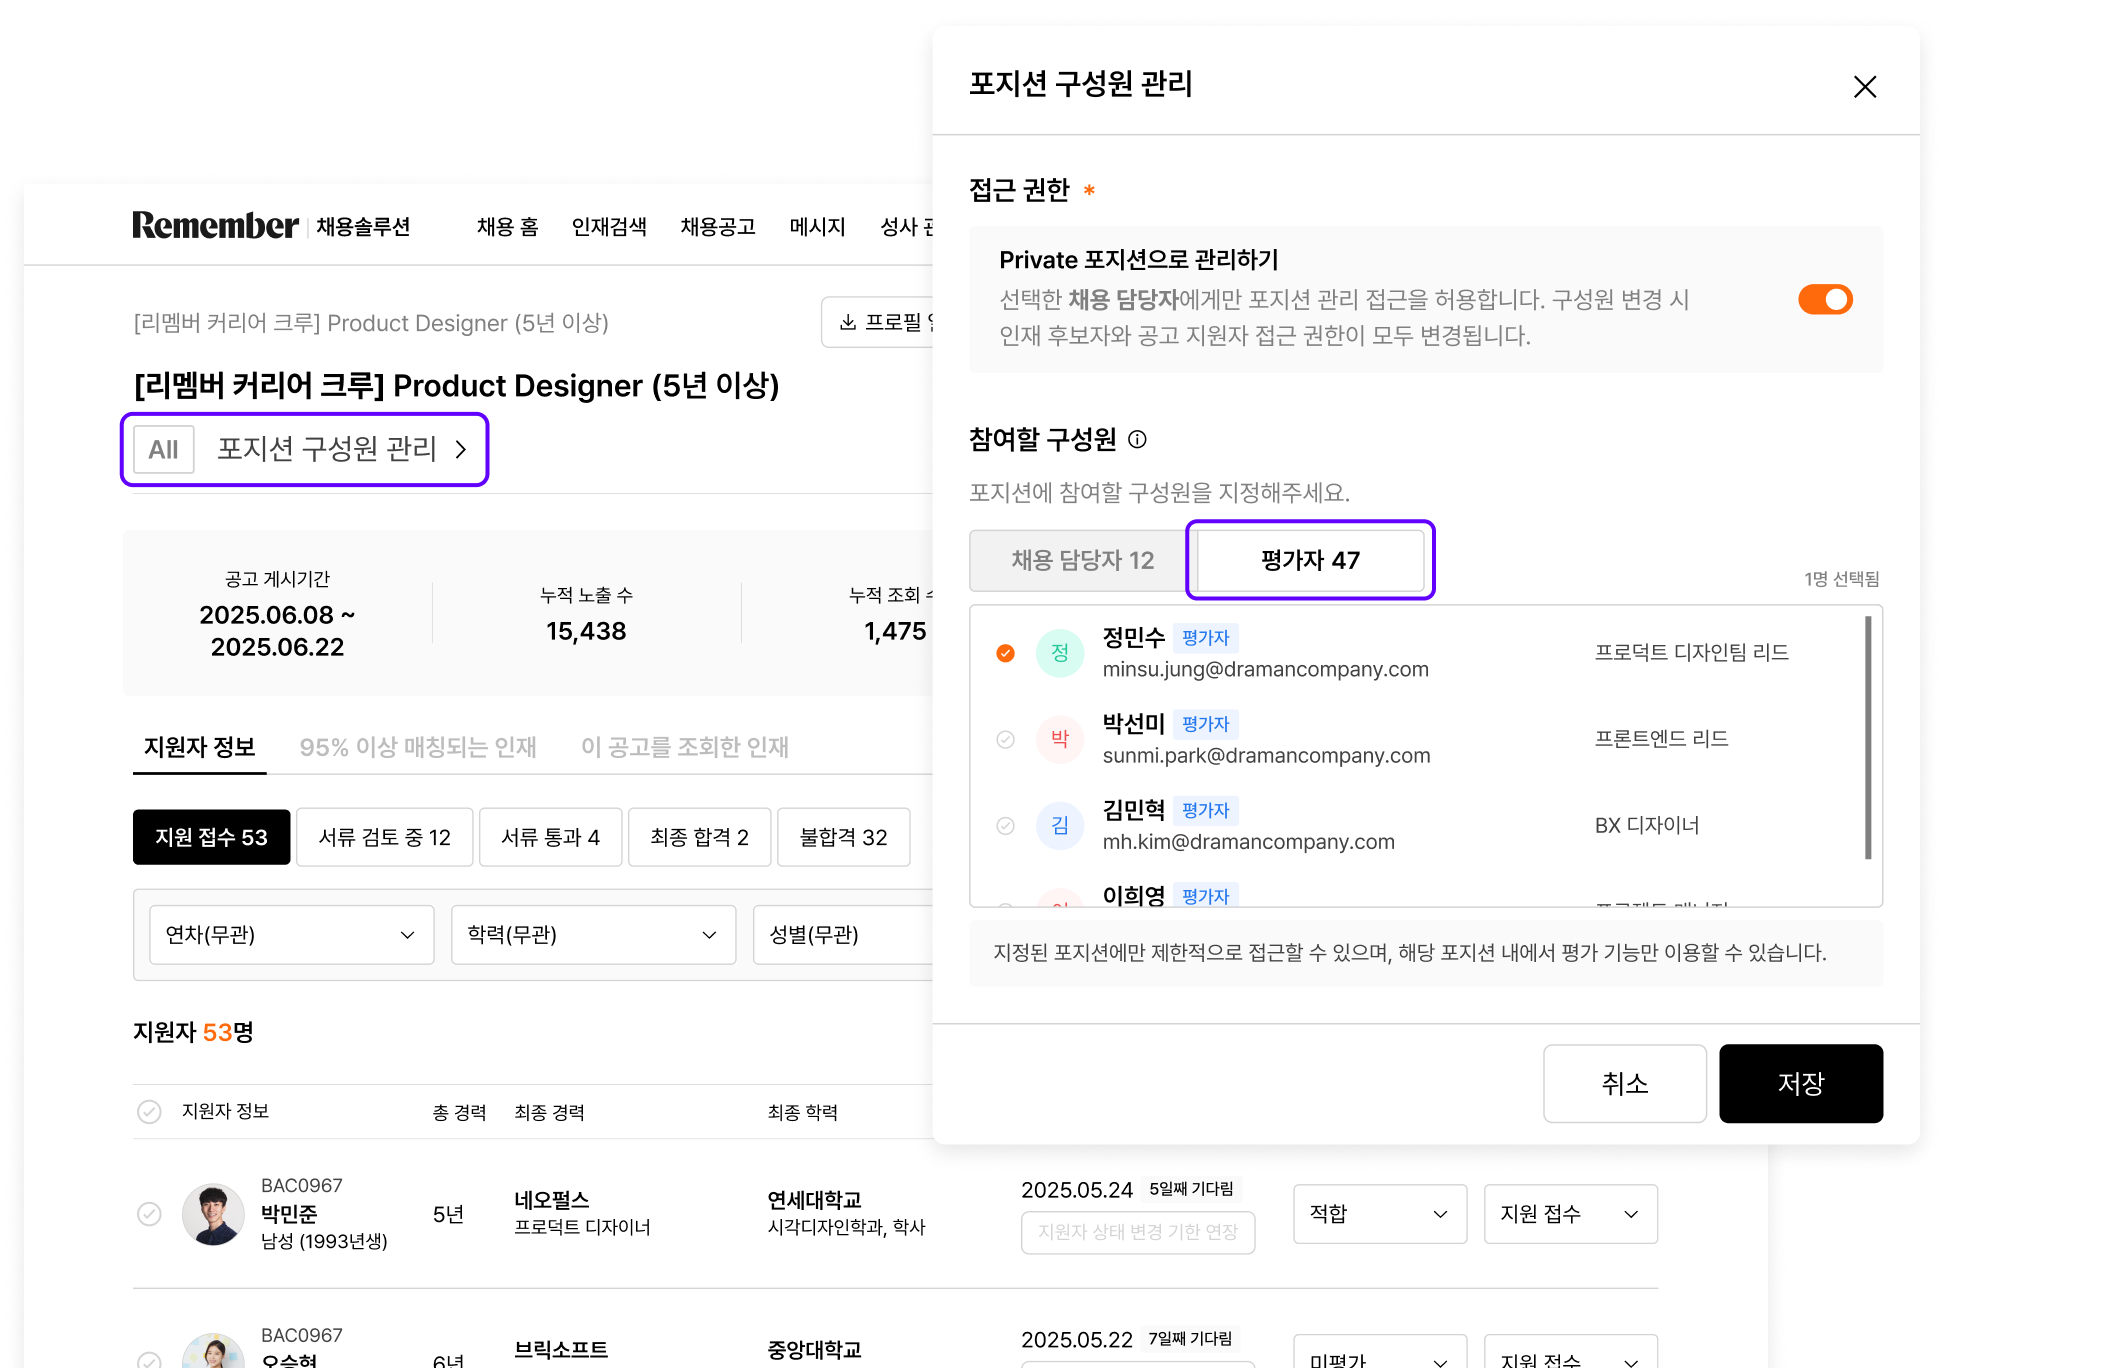Filter by 서류 검토 중 12

pos(384,837)
